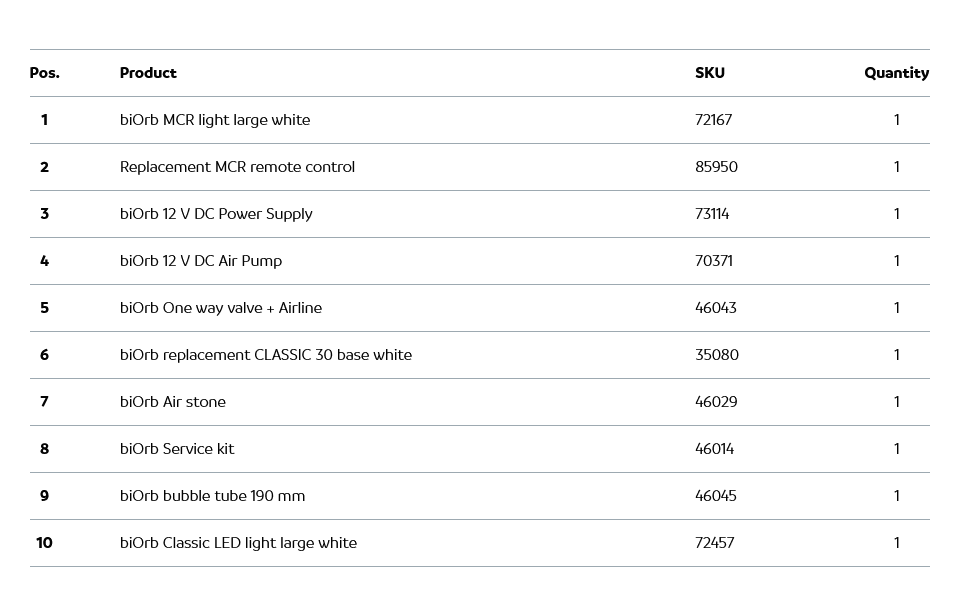
Task: Click biOrb 12 V DC Air Pump
Action: [x=201, y=261]
